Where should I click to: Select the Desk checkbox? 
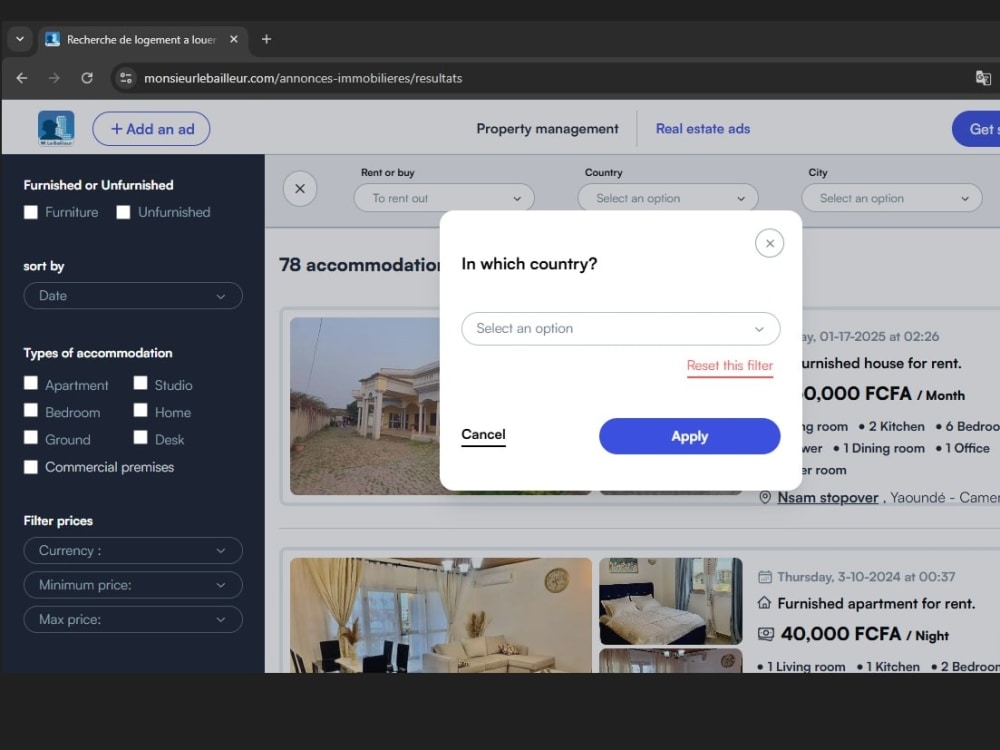point(140,438)
